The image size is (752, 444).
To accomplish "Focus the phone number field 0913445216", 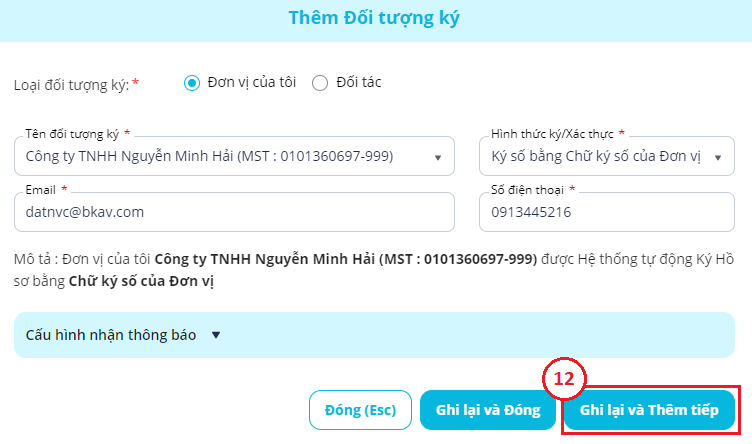I will 606,212.
